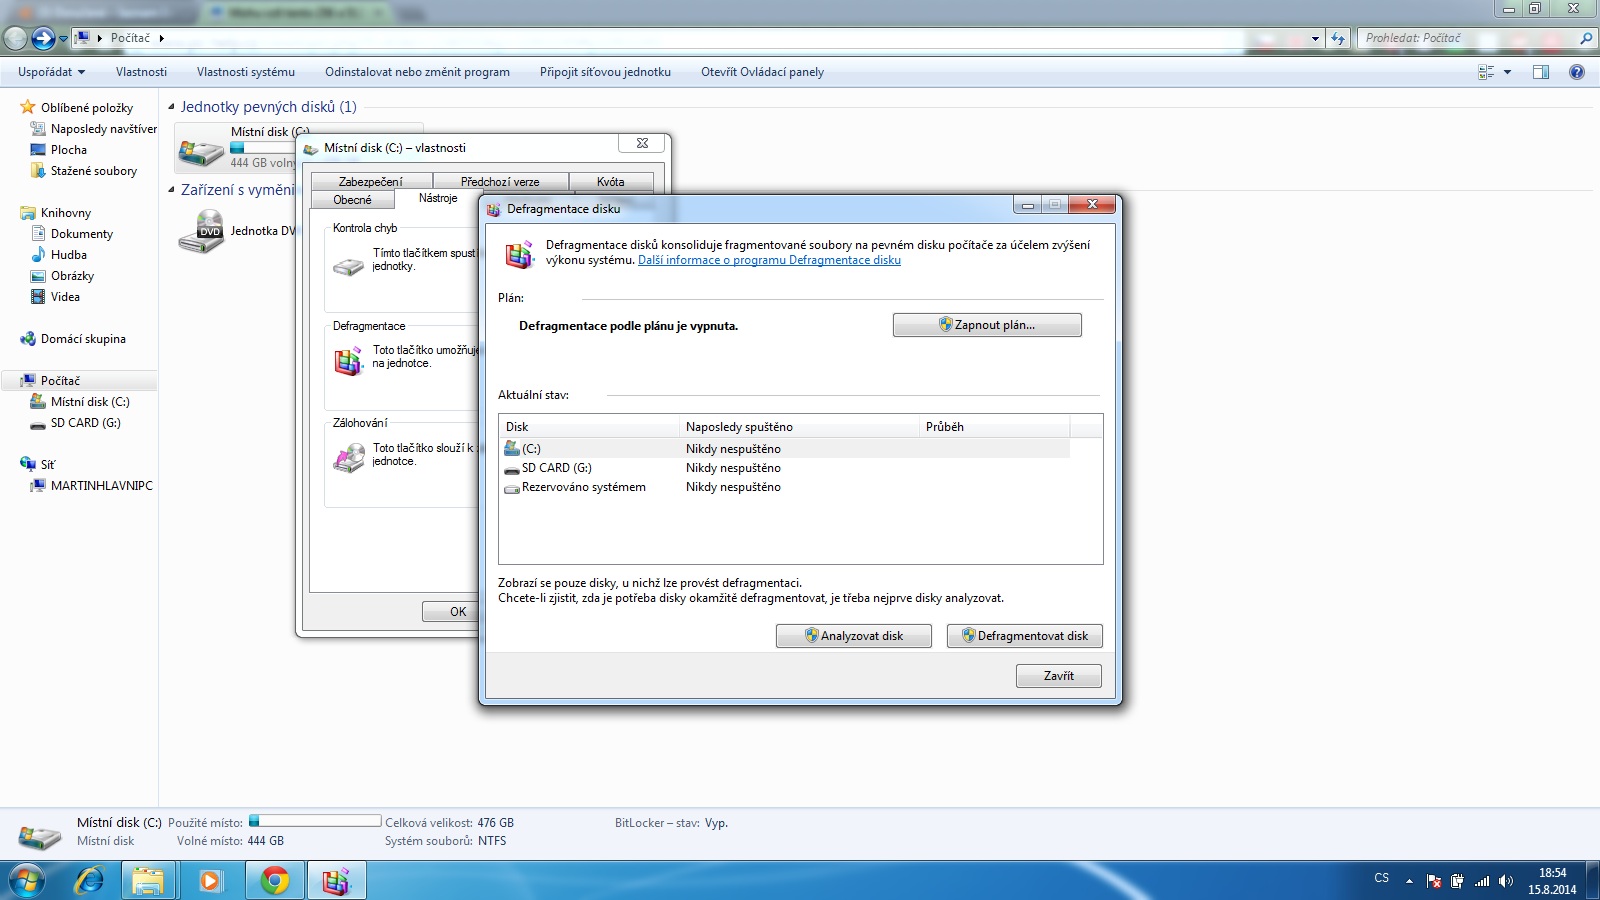Image resolution: width=1600 pixels, height=900 pixels.
Task: Open Další informace o programu Defragmentace link
Action: pos(769,260)
